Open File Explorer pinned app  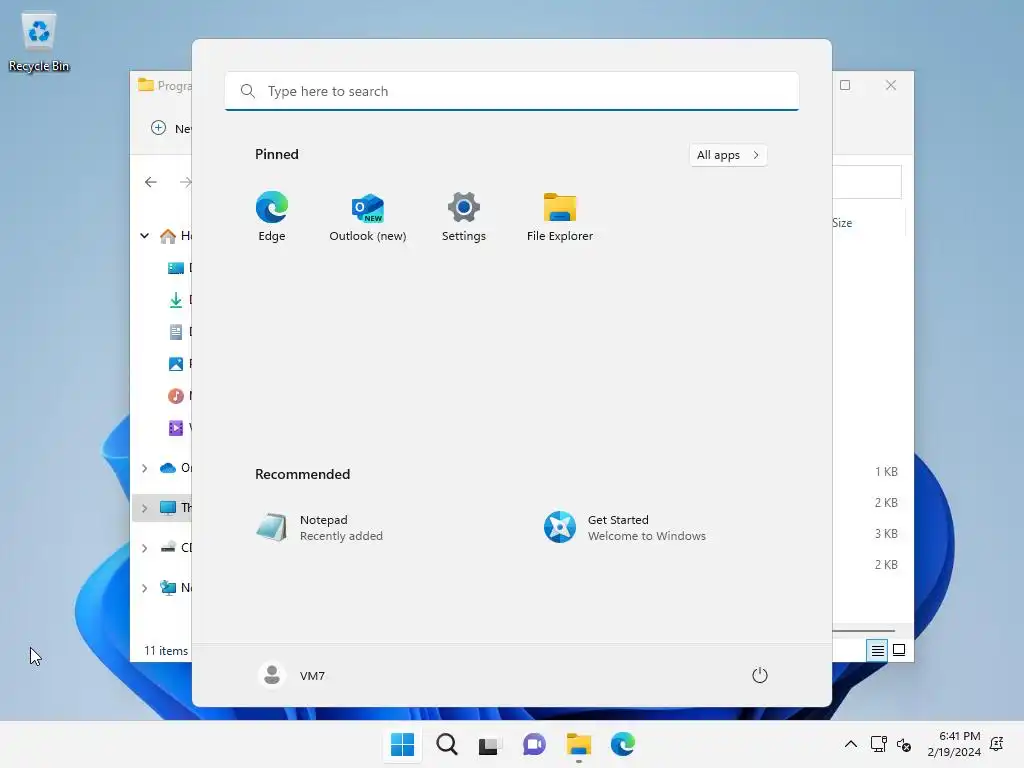pos(560,217)
